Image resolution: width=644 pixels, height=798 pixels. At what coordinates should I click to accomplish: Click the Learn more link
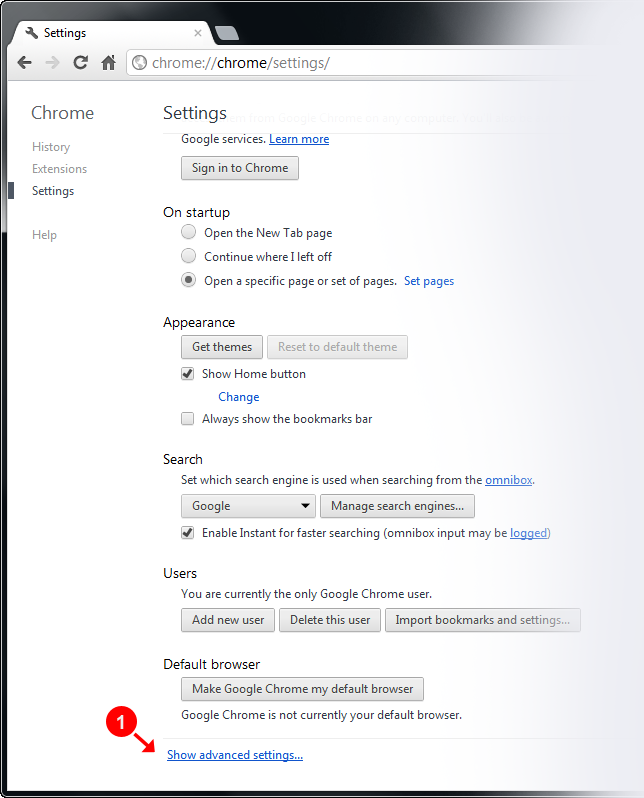point(299,139)
